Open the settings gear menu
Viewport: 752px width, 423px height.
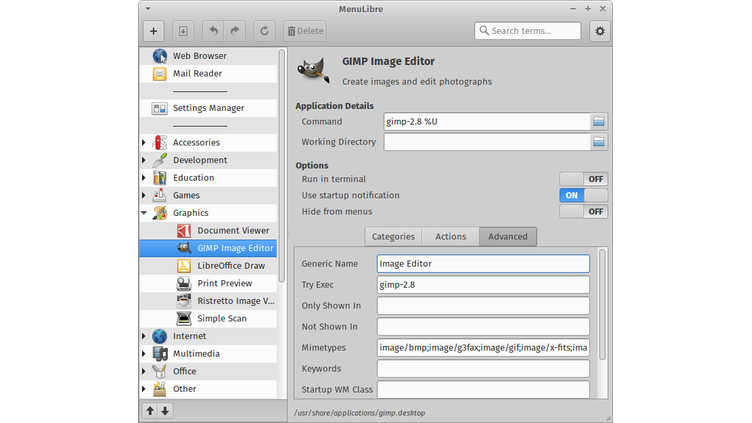pyautogui.click(x=599, y=31)
